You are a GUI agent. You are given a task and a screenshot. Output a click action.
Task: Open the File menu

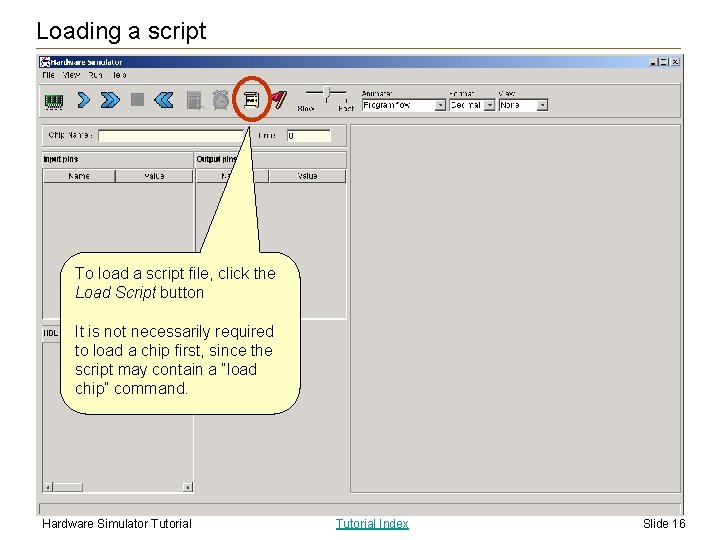[48, 75]
